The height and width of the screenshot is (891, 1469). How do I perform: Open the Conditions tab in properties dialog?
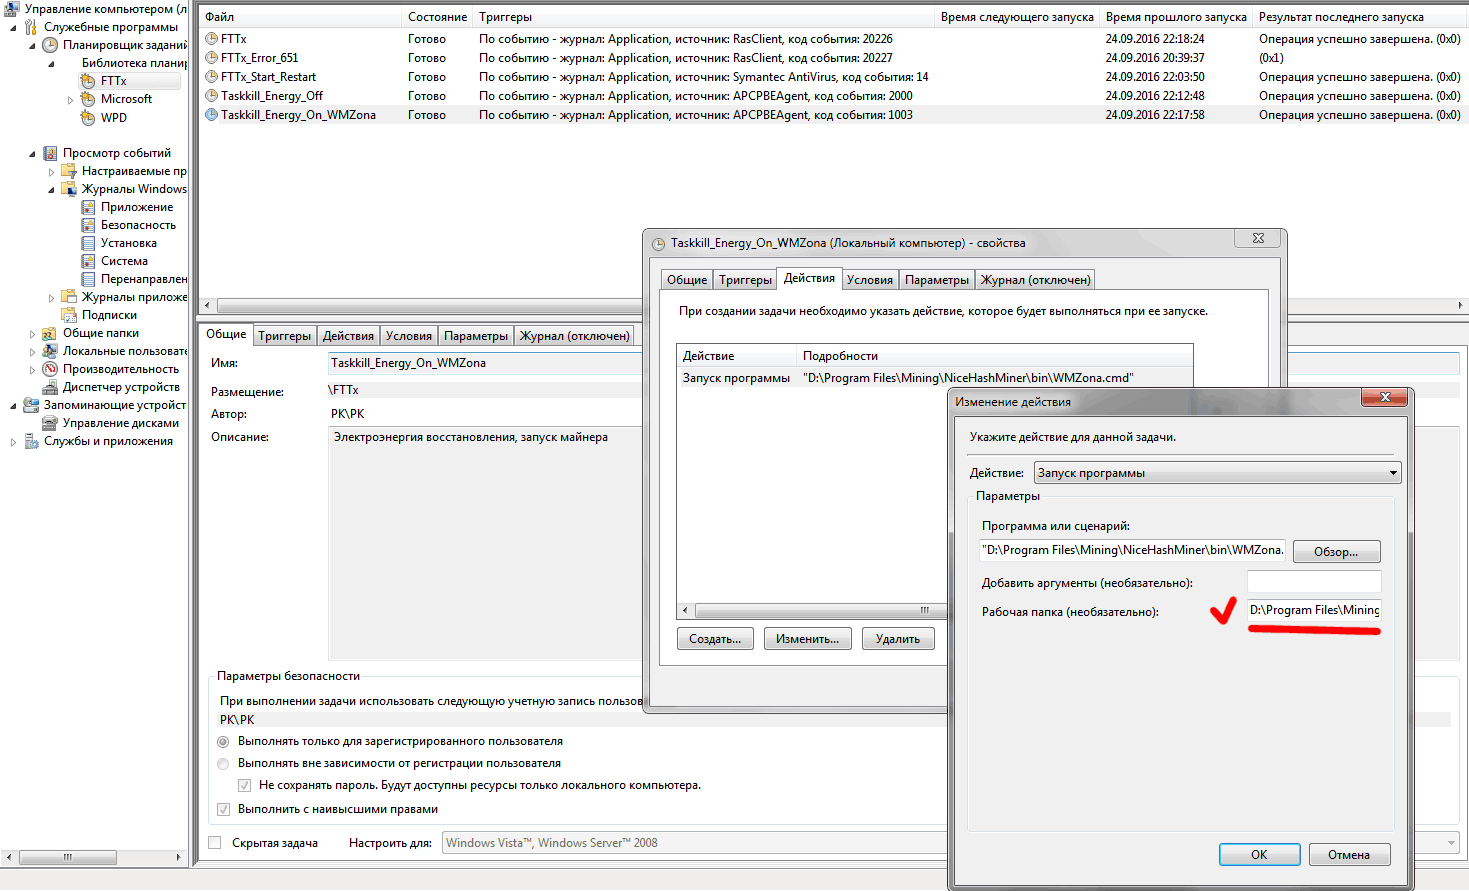pyautogui.click(x=869, y=280)
